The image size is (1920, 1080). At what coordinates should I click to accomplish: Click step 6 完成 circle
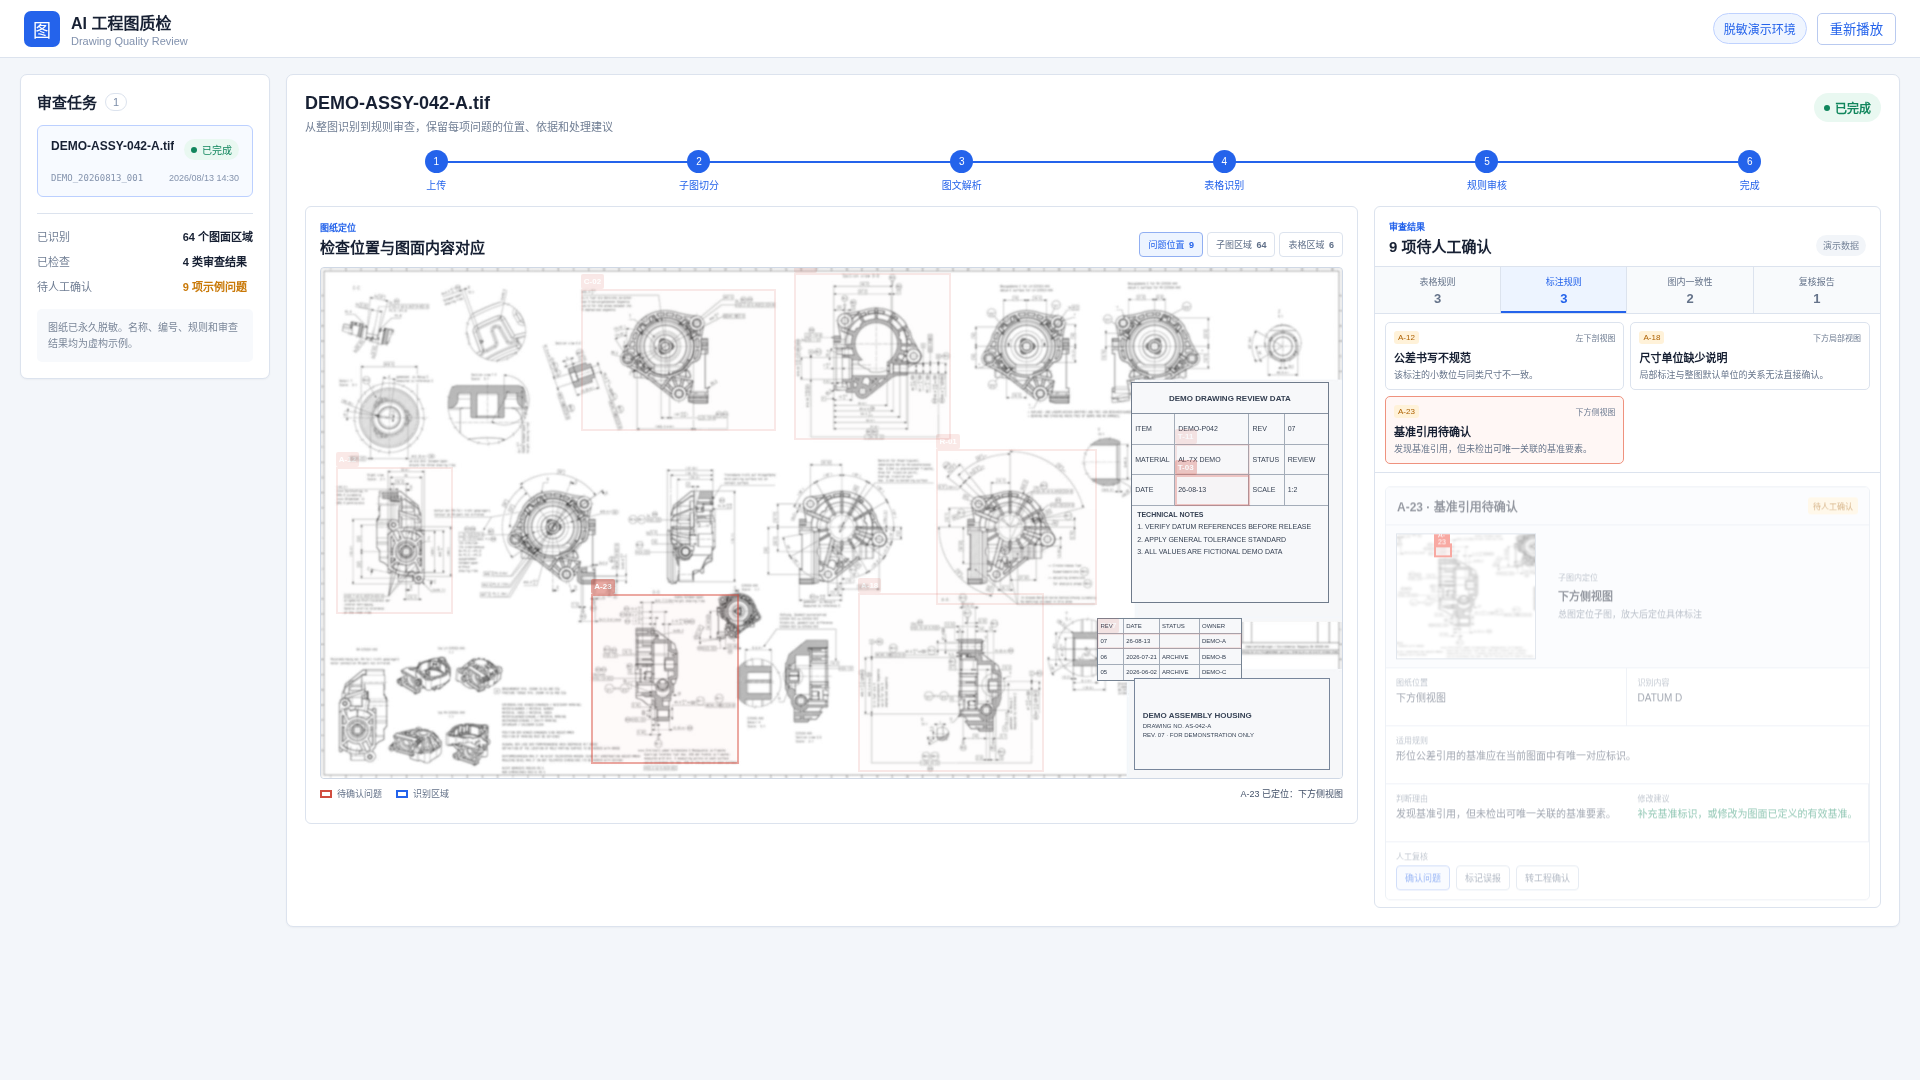(1749, 162)
